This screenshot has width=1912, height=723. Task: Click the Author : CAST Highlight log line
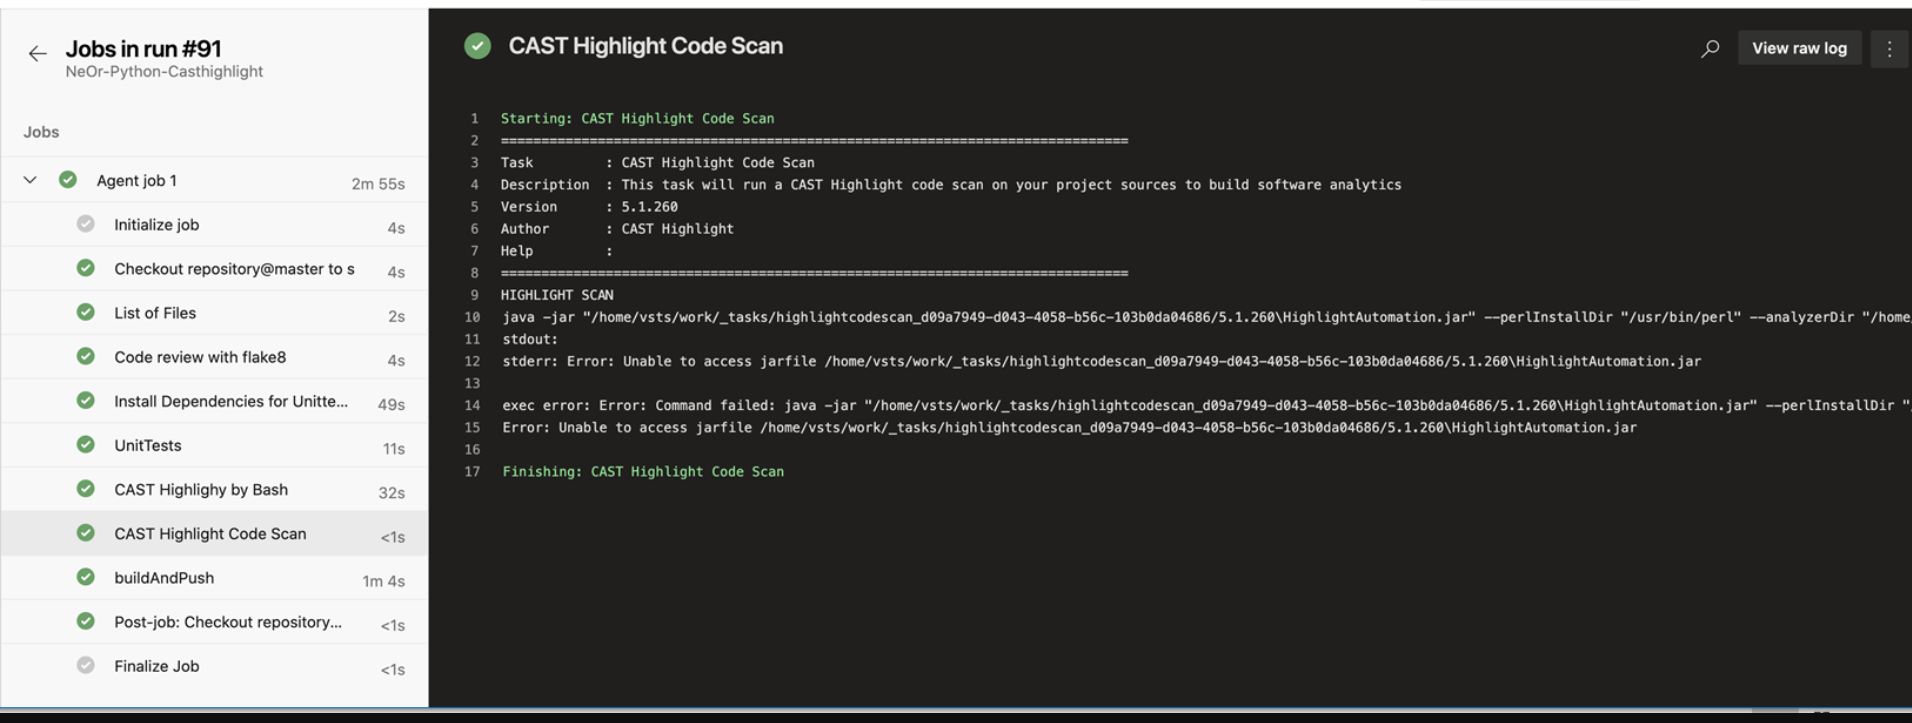[x=617, y=228]
